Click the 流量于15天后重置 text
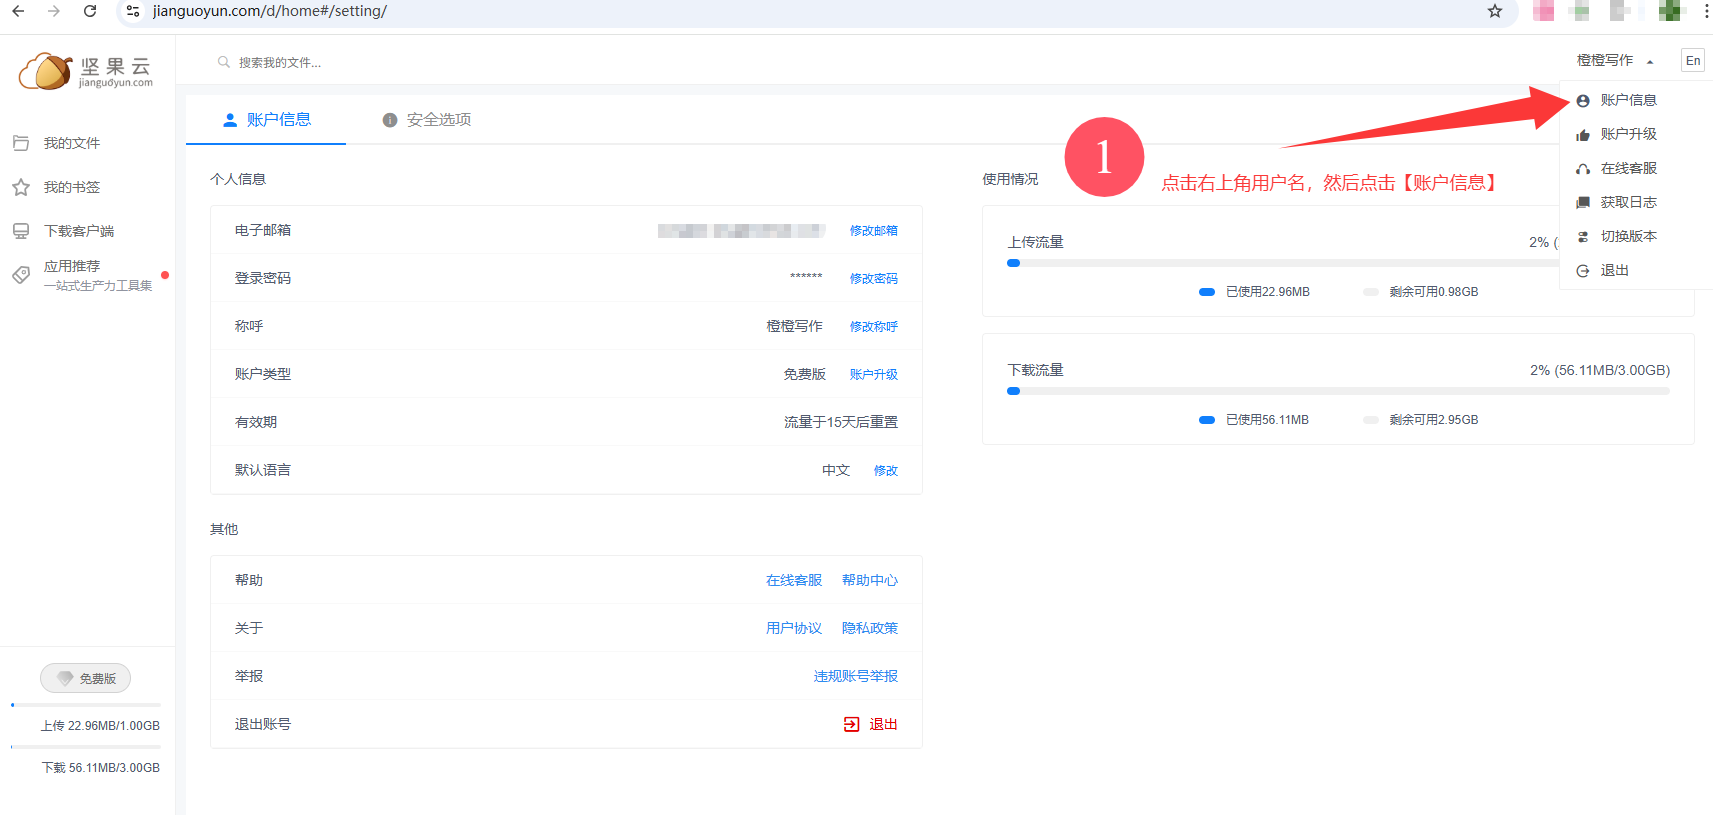This screenshot has height=815, width=1713. tap(841, 422)
